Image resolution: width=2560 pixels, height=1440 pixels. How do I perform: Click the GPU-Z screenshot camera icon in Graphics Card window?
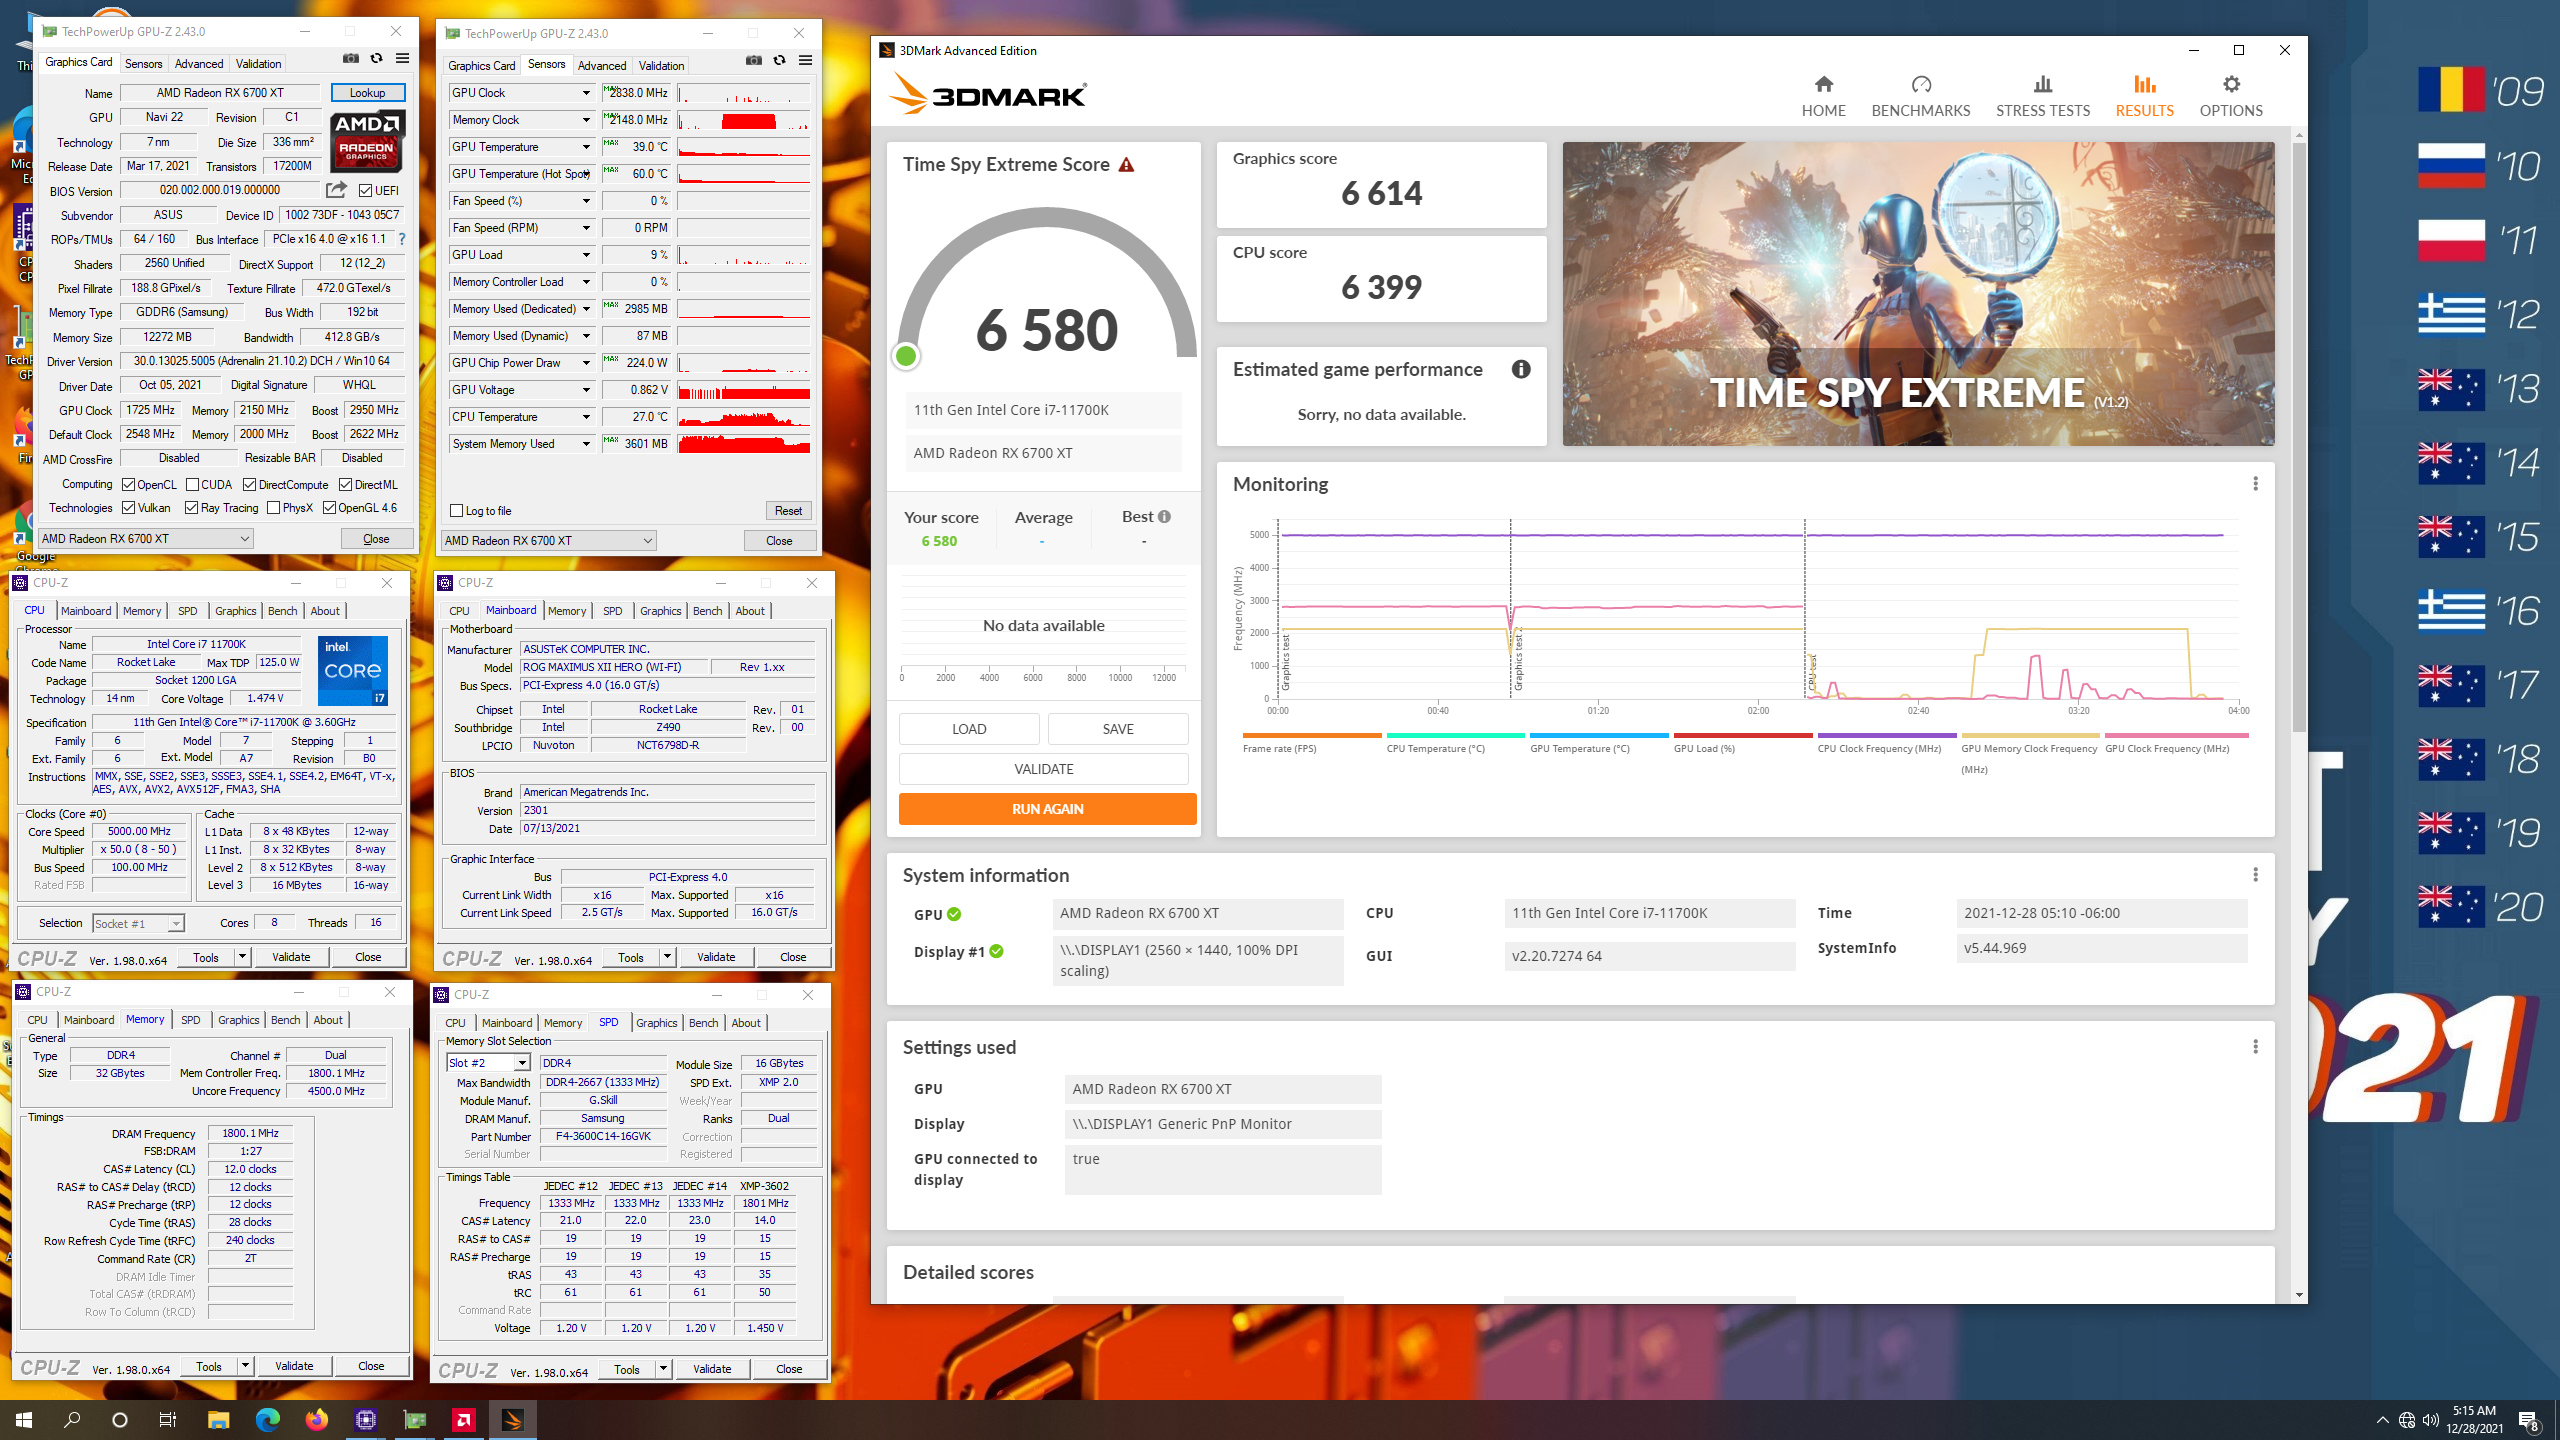pos(351,59)
